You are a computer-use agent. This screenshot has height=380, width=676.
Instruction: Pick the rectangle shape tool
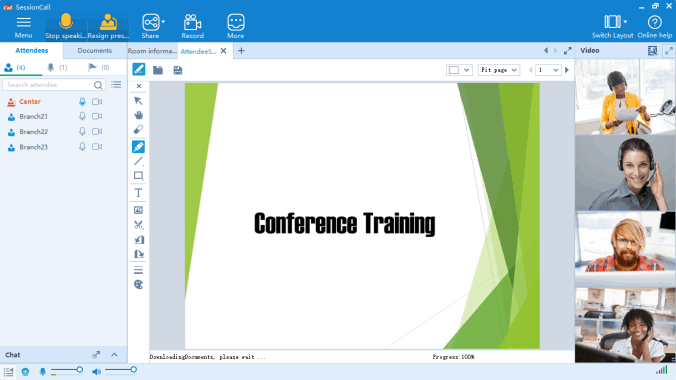coord(138,176)
